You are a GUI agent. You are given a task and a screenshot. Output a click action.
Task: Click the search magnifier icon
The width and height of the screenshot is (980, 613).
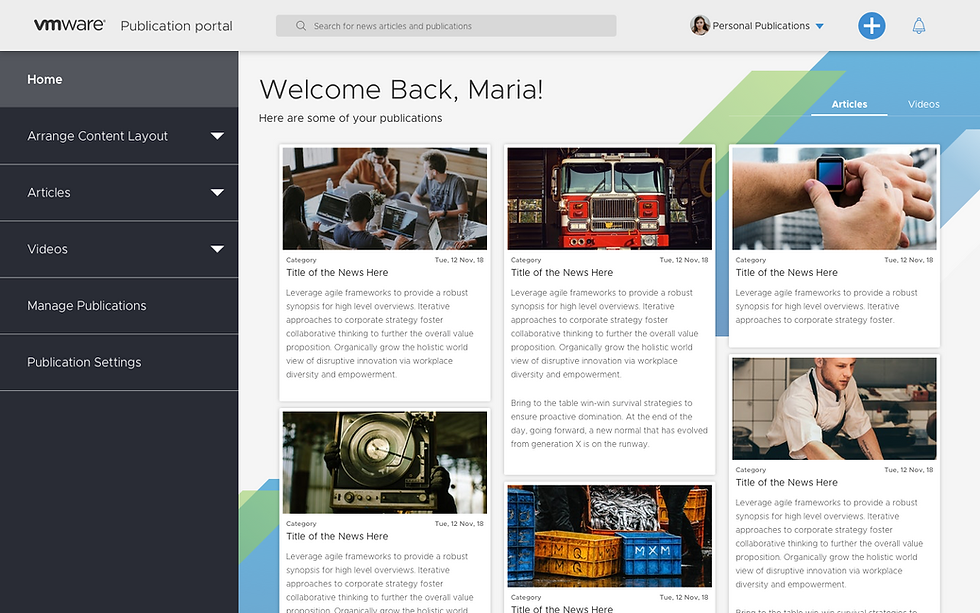point(301,26)
